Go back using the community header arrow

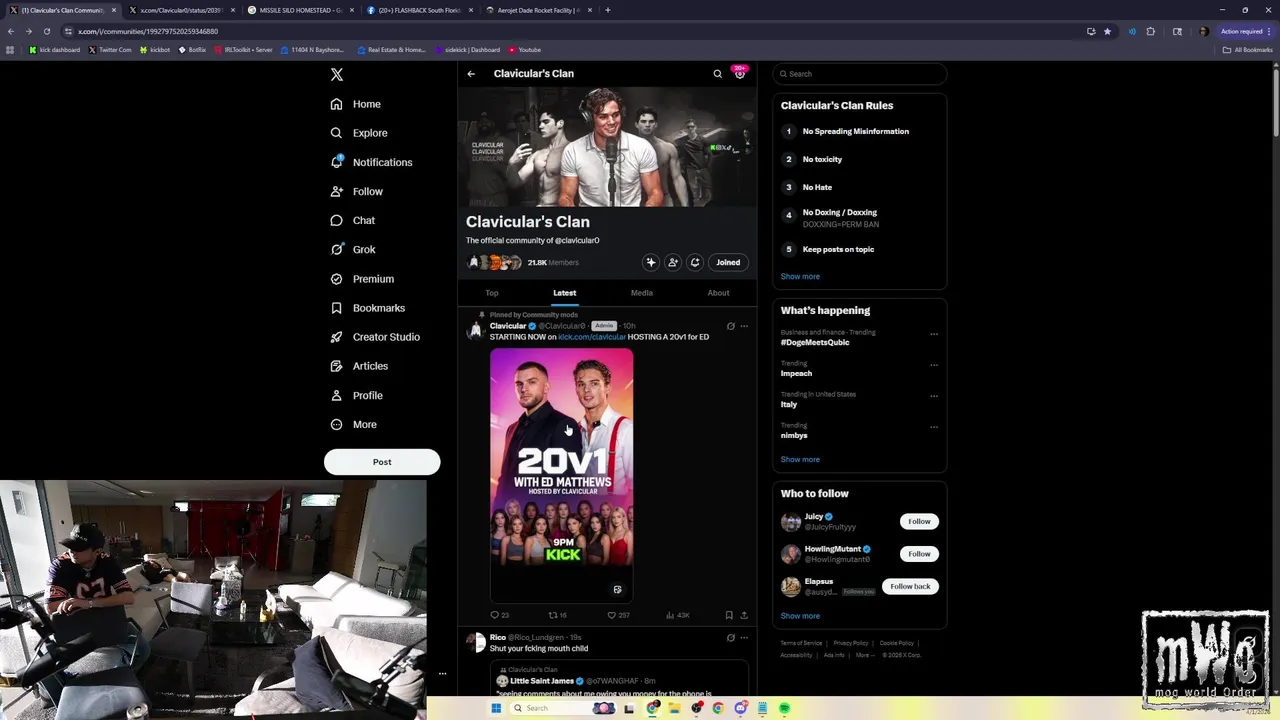[471, 74]
